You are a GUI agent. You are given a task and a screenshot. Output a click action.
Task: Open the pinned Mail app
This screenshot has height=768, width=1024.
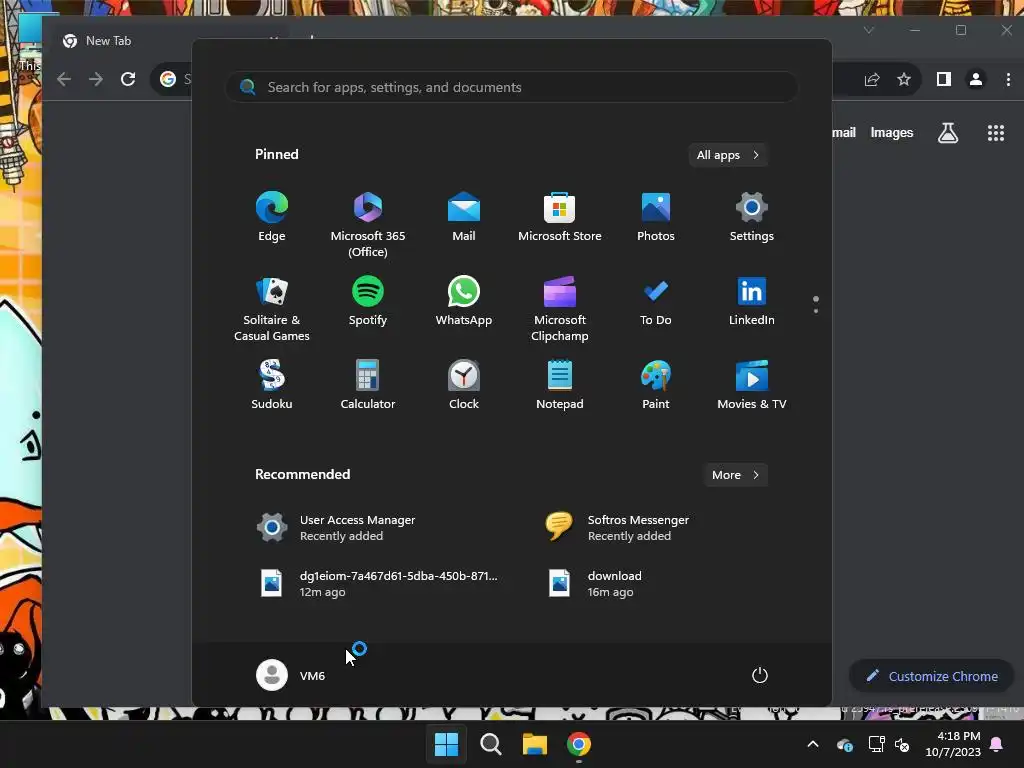point(464,217)
